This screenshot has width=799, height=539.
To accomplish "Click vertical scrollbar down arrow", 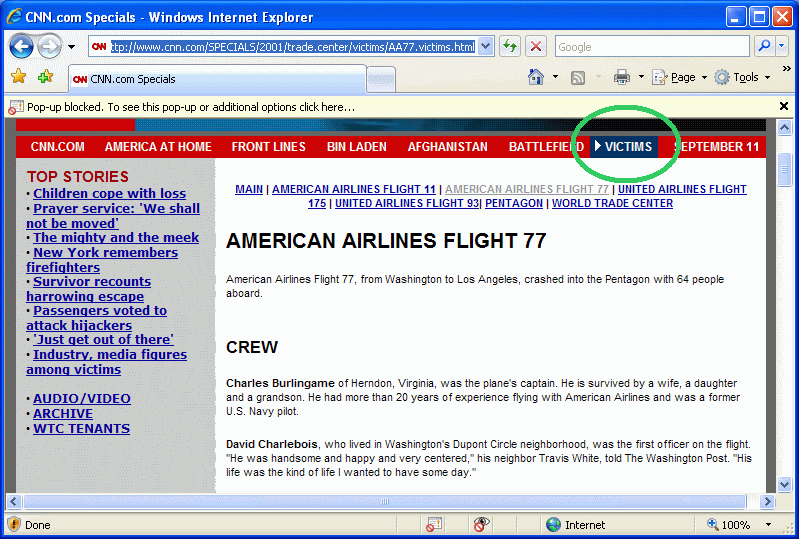I will pos(784,484).
